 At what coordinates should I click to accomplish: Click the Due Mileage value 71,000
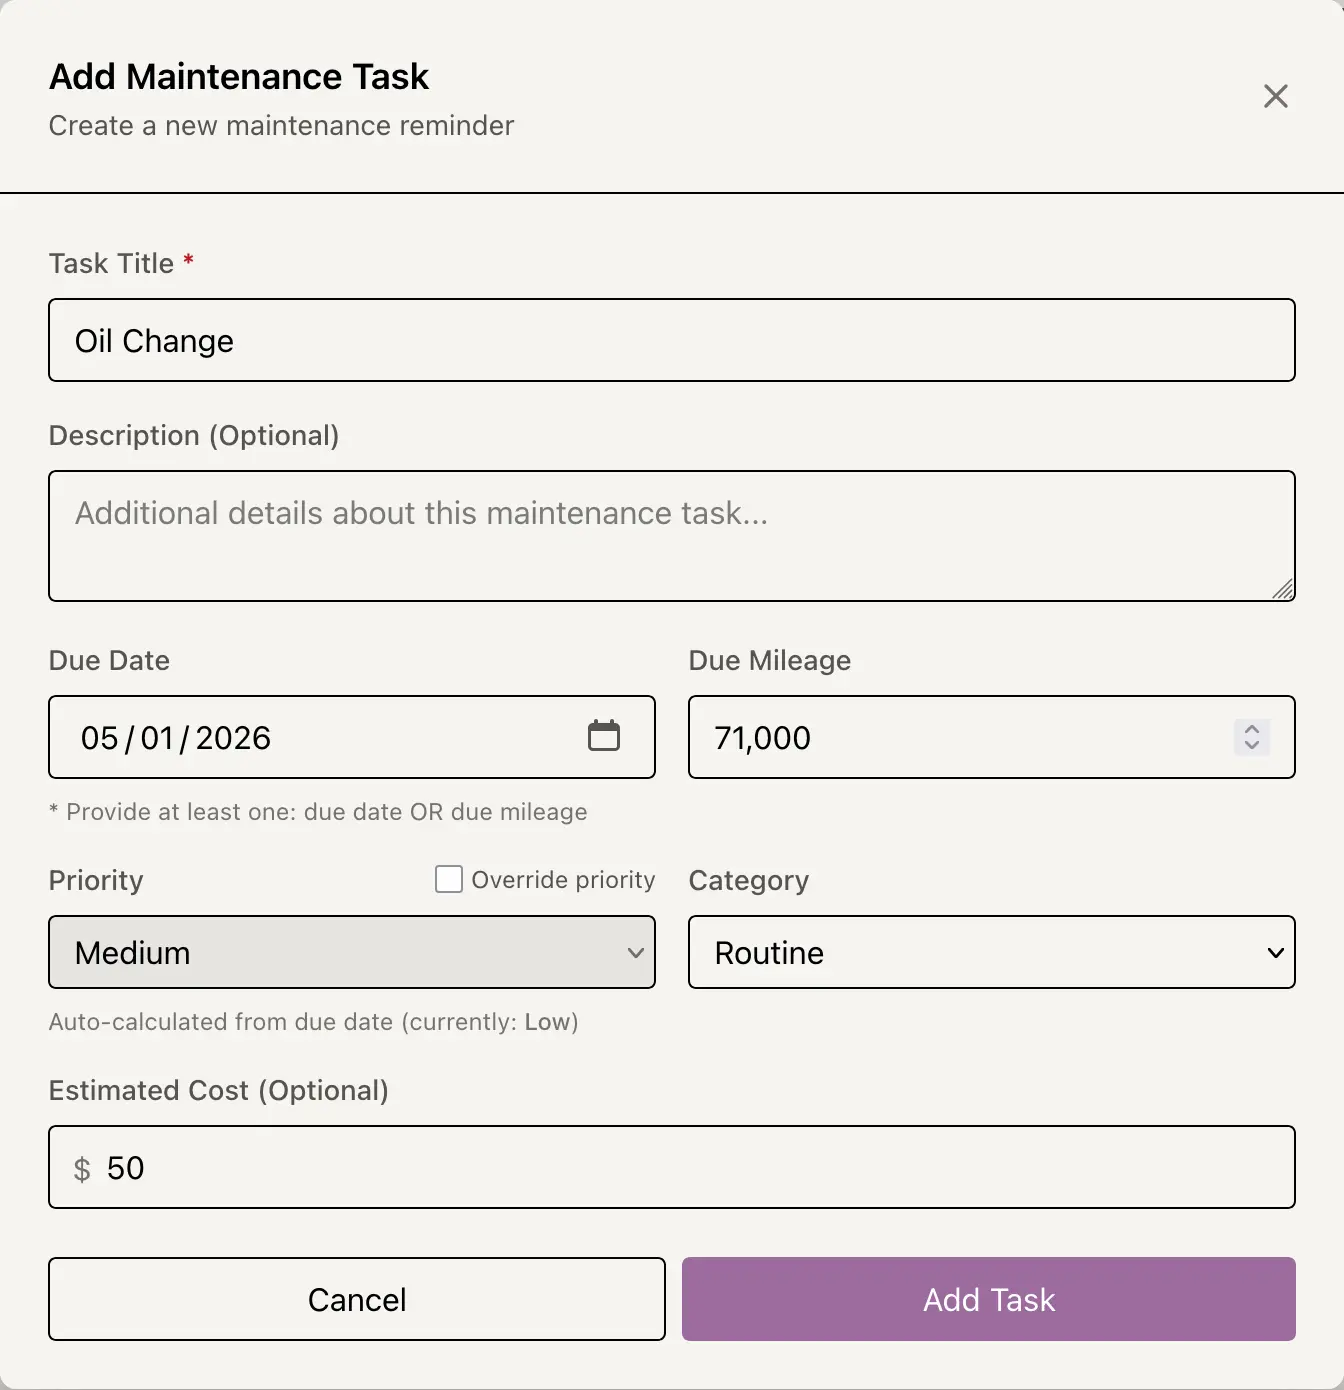[x=762, y=738]
